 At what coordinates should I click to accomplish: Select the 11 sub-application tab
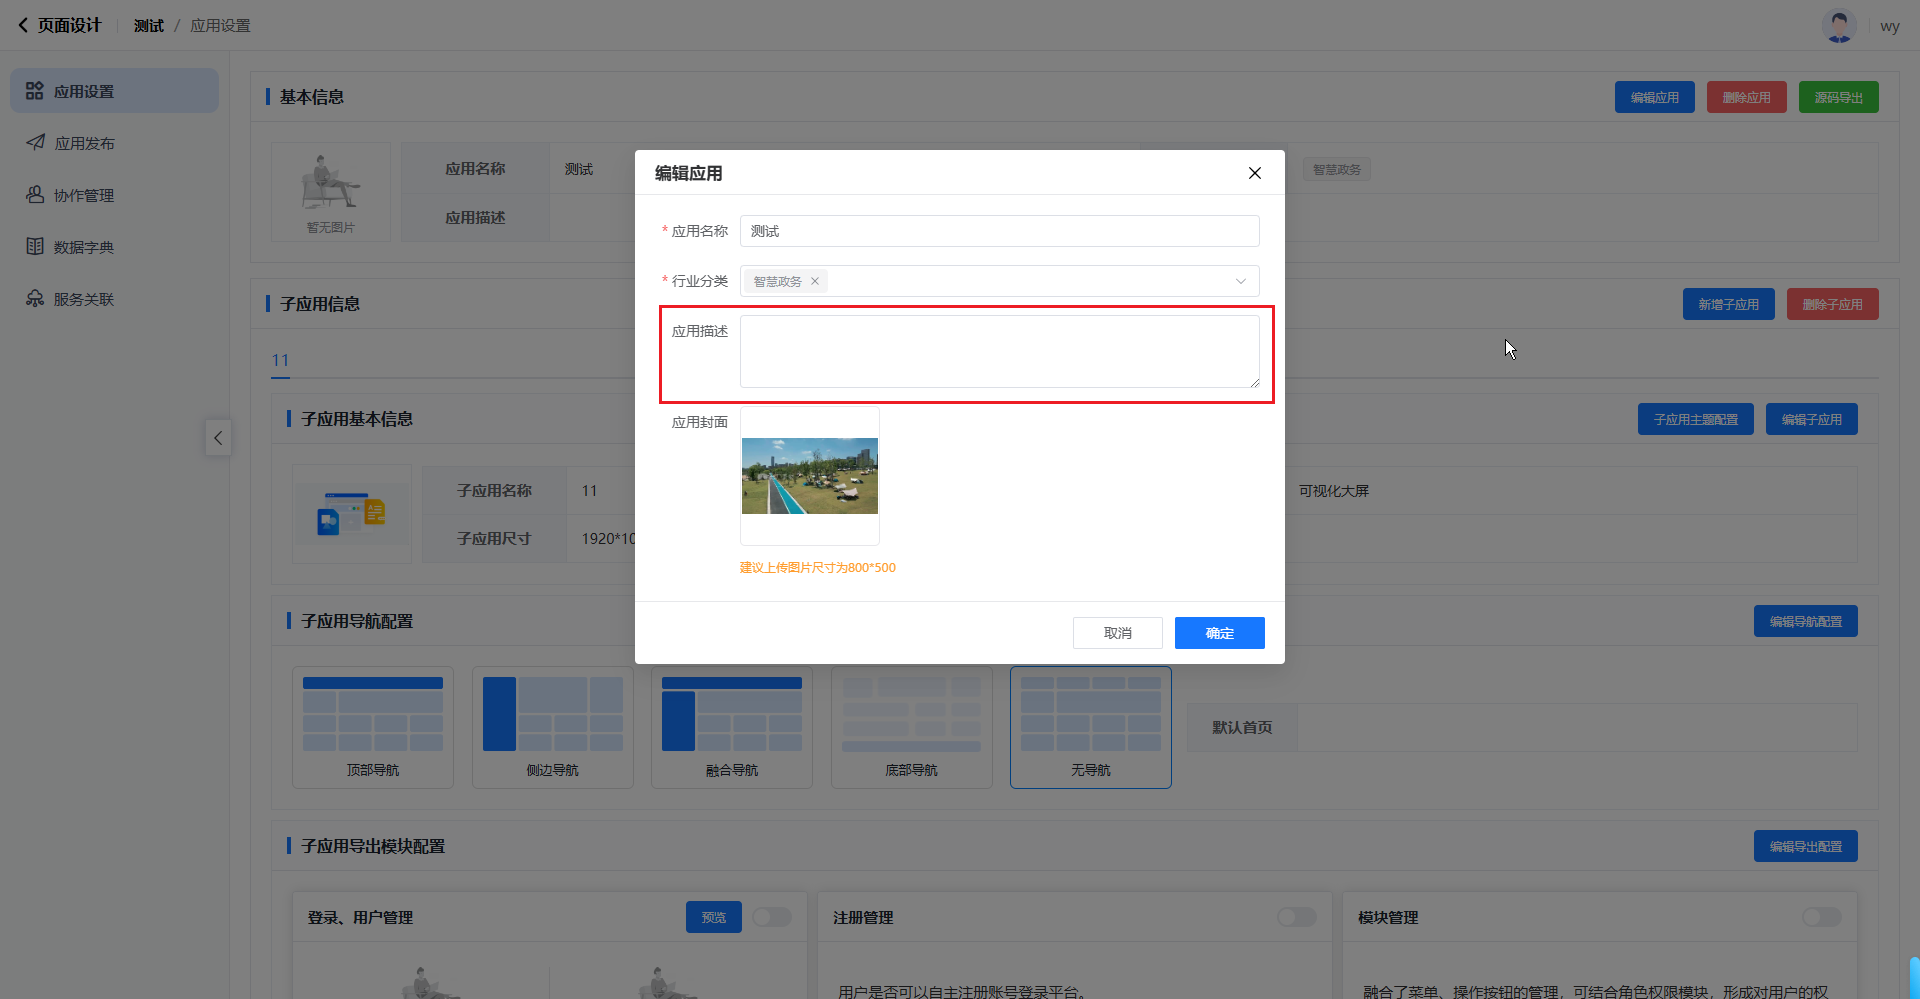point(280,361)
